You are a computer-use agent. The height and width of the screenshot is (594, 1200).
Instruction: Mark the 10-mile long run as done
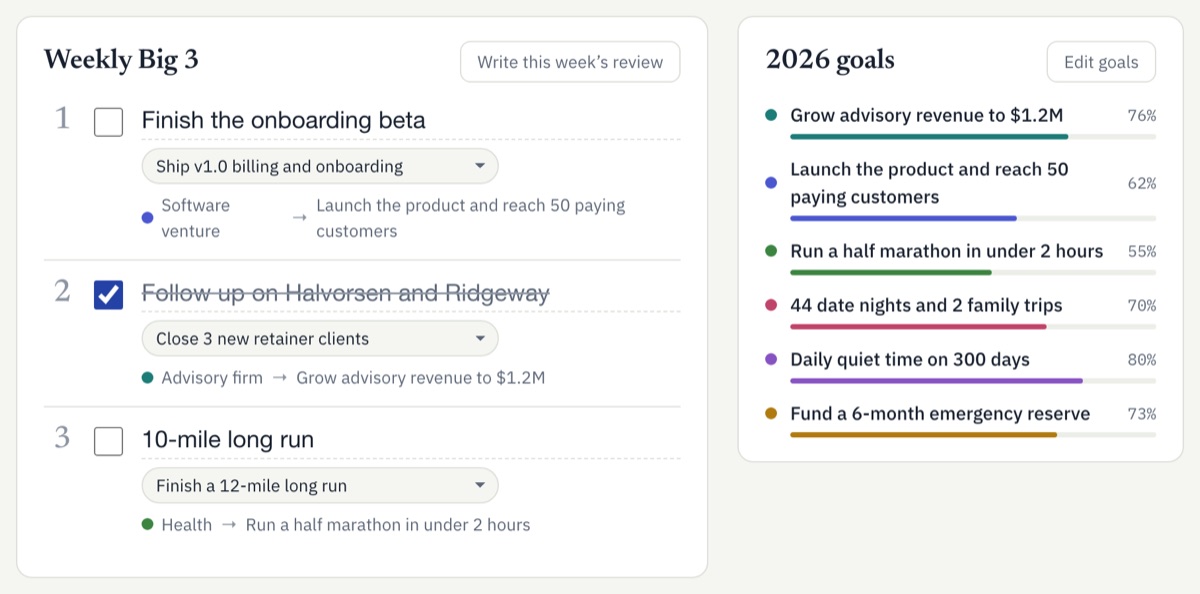(x=108, y=441)
